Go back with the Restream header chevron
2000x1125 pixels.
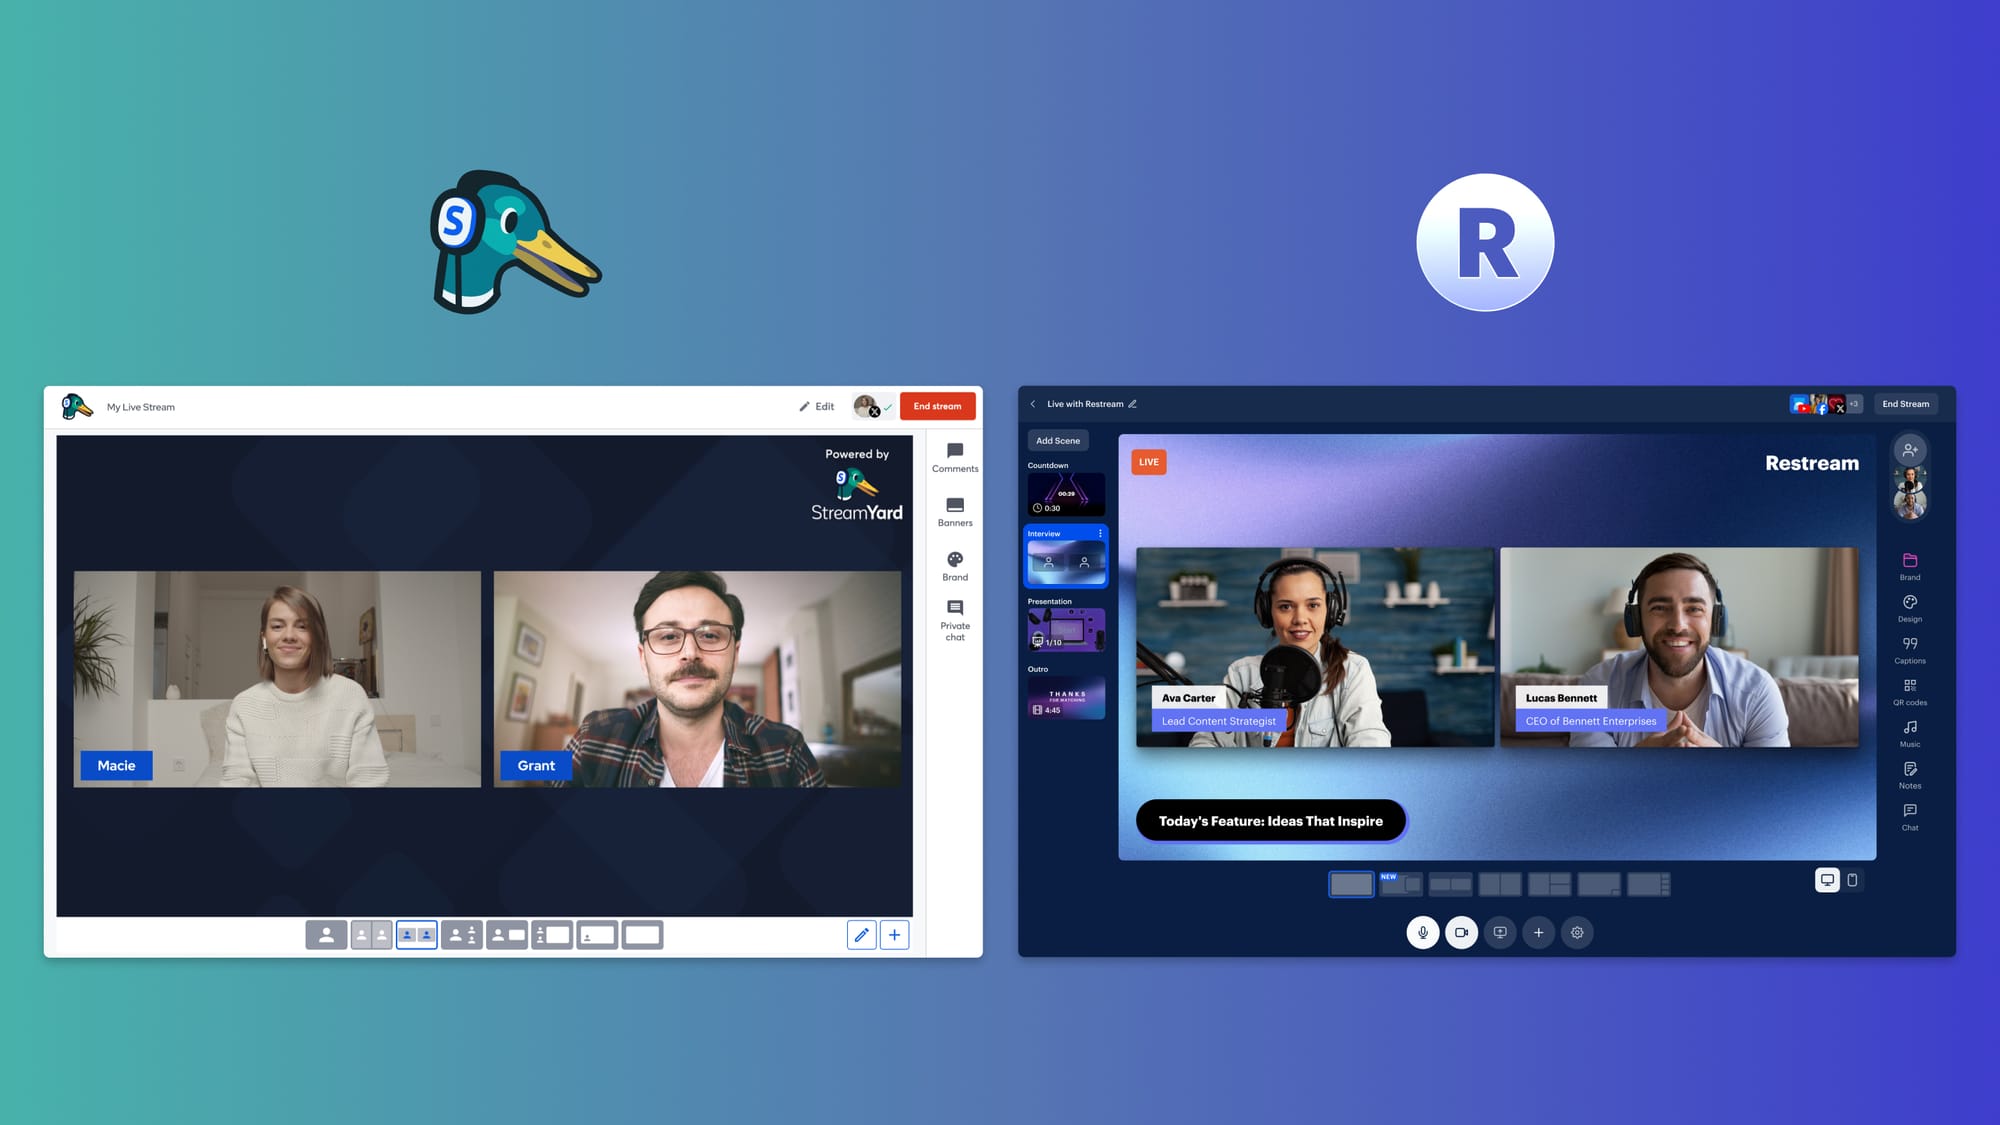(1033, 404)
